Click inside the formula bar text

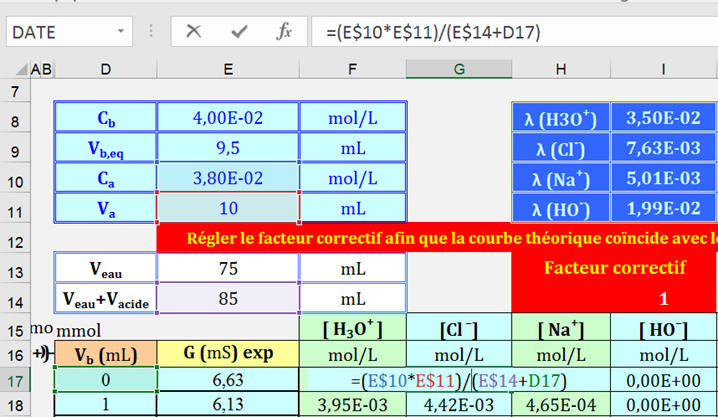(x=500, y=32)
